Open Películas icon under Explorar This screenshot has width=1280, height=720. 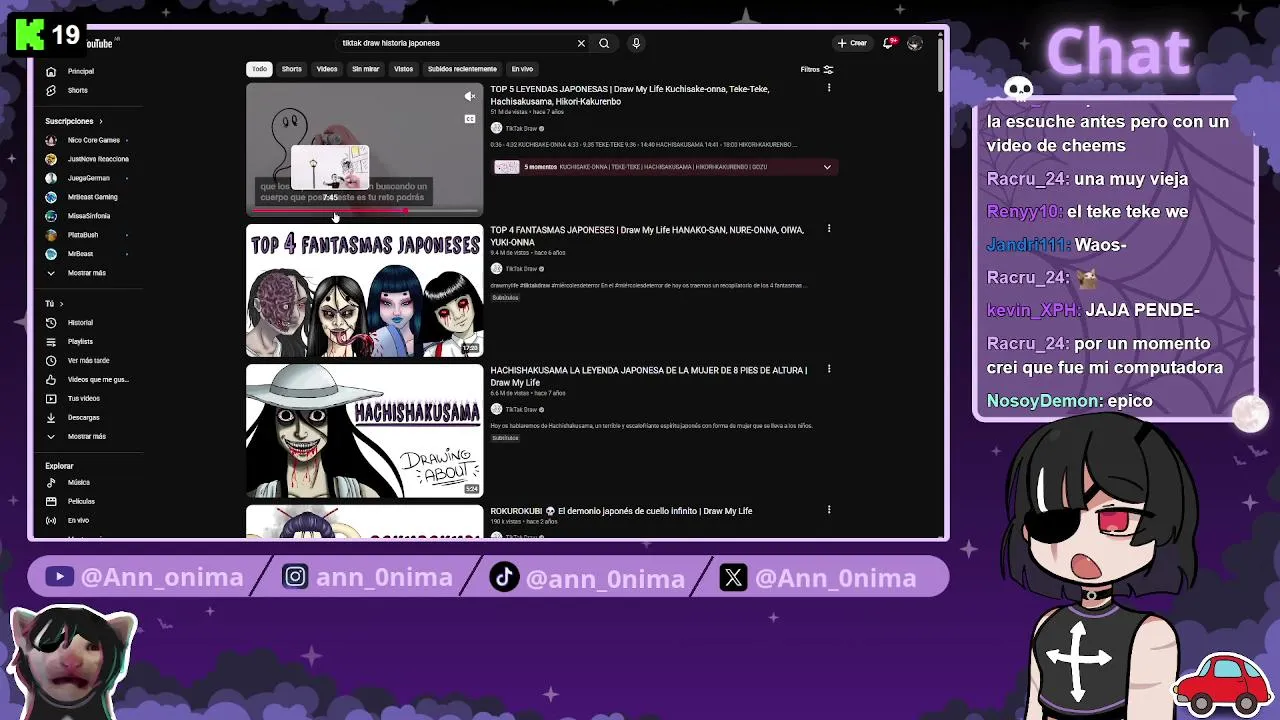[x=51, y=501]
